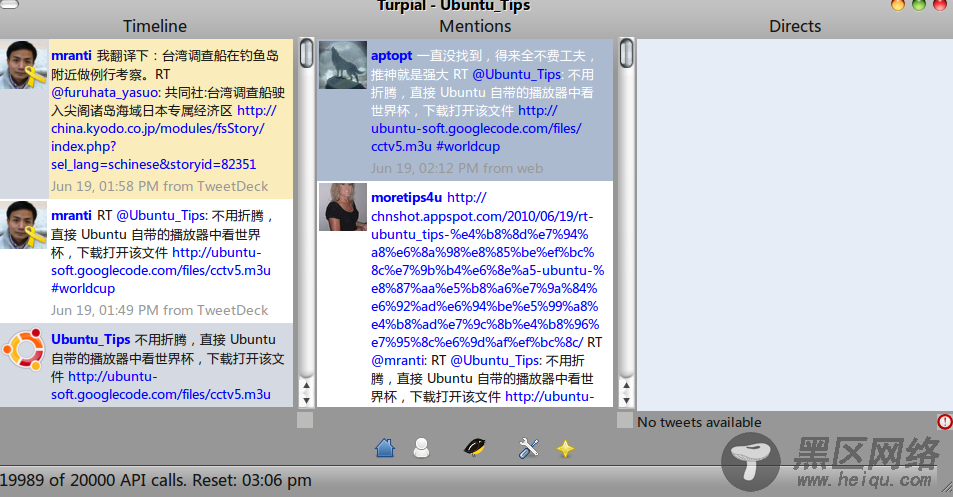Open aptopt wolf avatar
The width and height of the screenshot is (953, 497).
pyautogui.click(x=343, y=65)
